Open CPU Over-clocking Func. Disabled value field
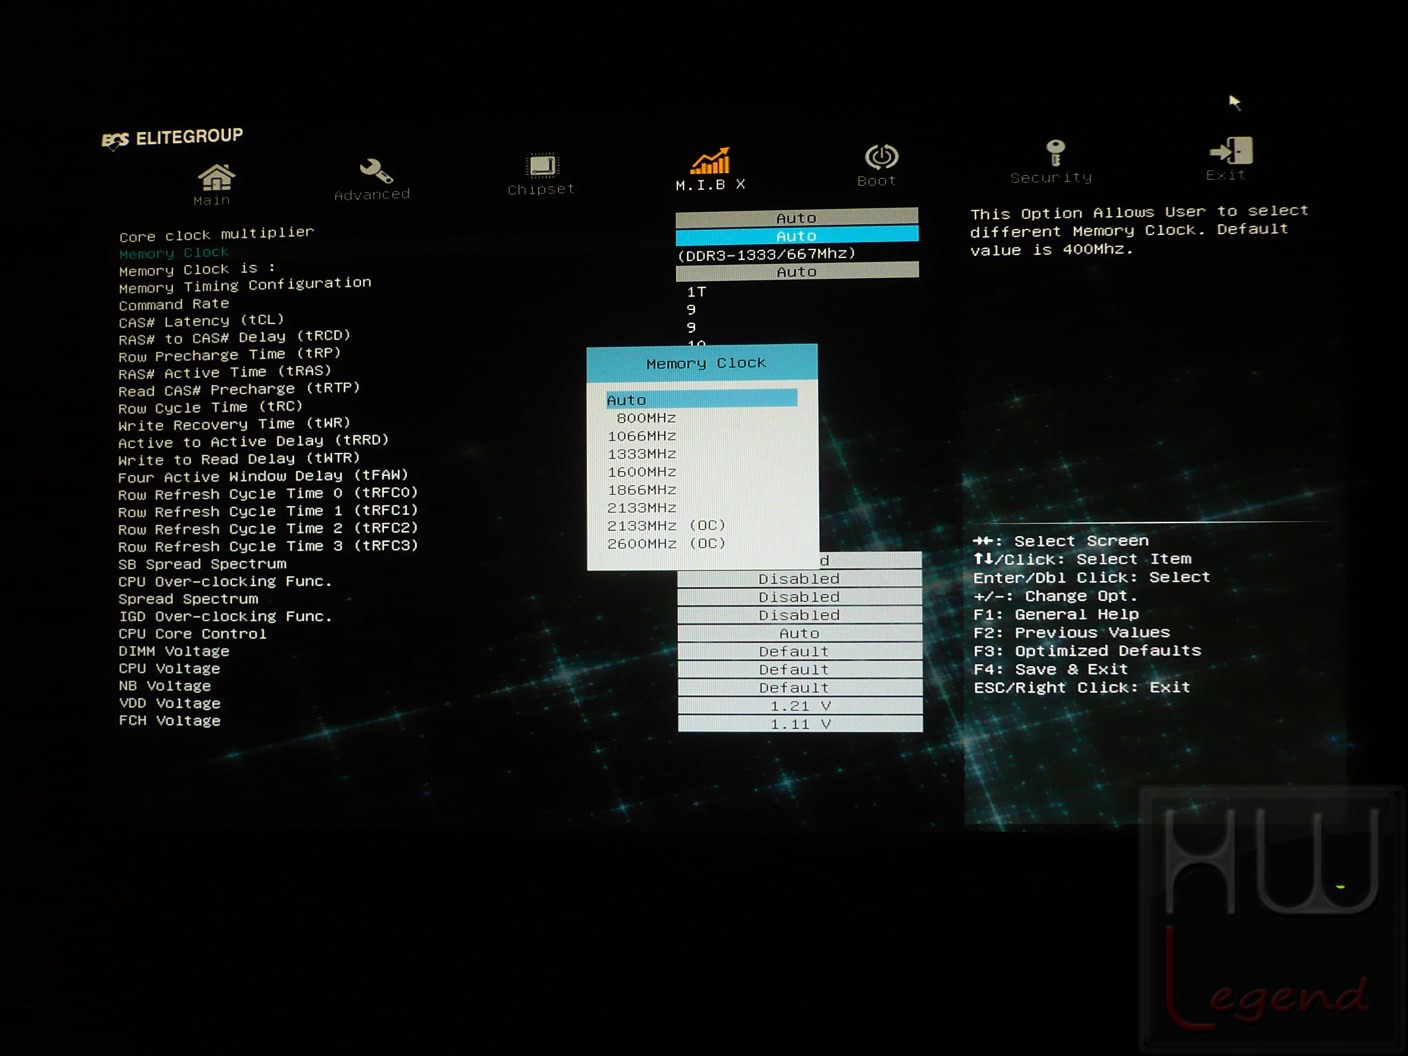The width and height of the screenshot is (1408, 1056). tap(799, 579)
